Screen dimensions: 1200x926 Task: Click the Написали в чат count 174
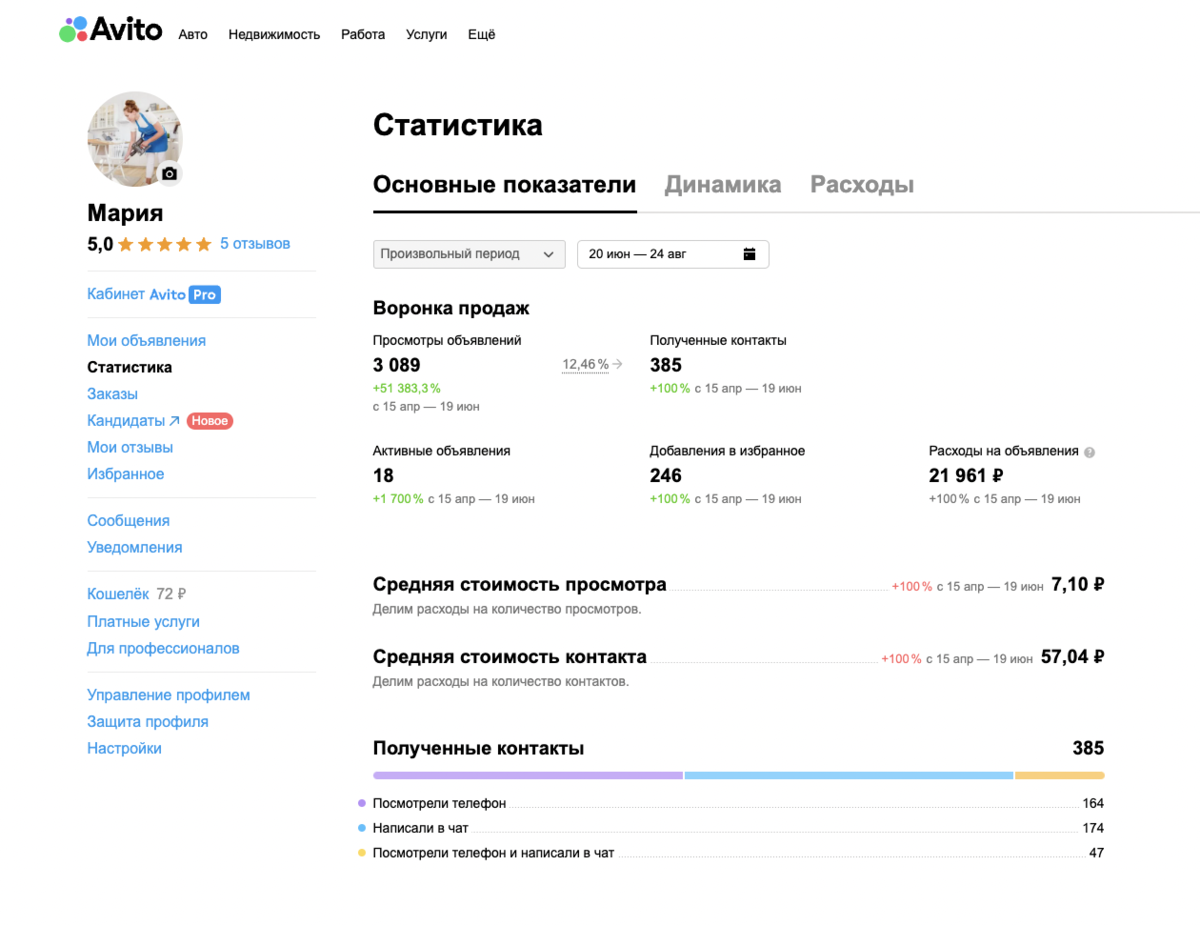pyautogui.click(x=1093, y=828)
